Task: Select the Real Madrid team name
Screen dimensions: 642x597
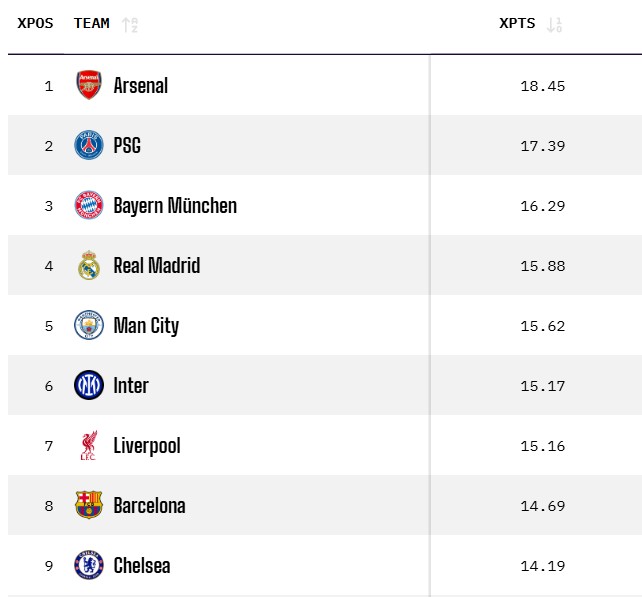Action: tap(157, 266)
